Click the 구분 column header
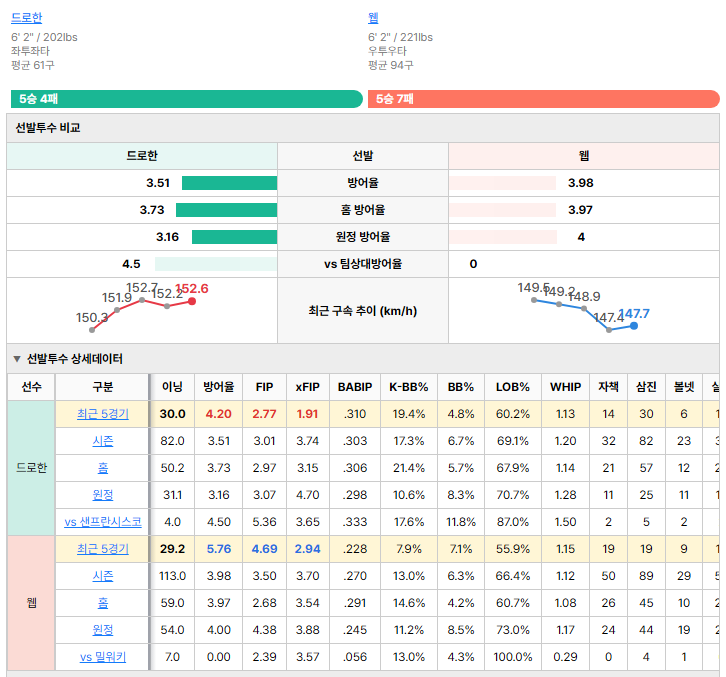Image resolution: width=726 pixels, height=677 pixels. click(x=103, y=387)
